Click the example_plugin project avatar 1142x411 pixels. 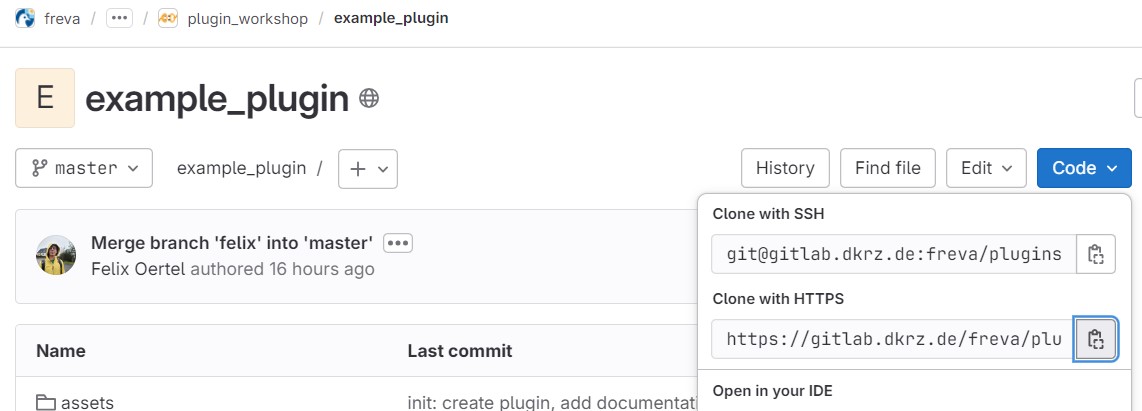click(x=45, y=98)
